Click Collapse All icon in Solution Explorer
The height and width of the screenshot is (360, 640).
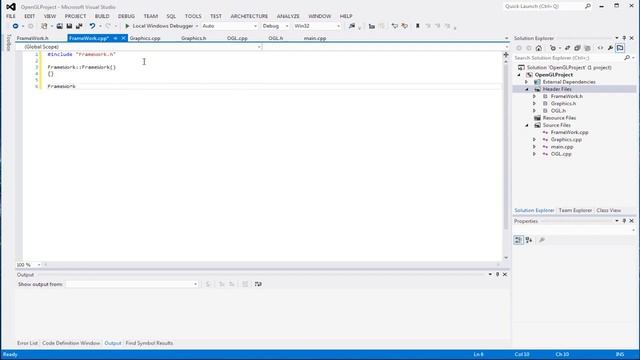[577, 48]
